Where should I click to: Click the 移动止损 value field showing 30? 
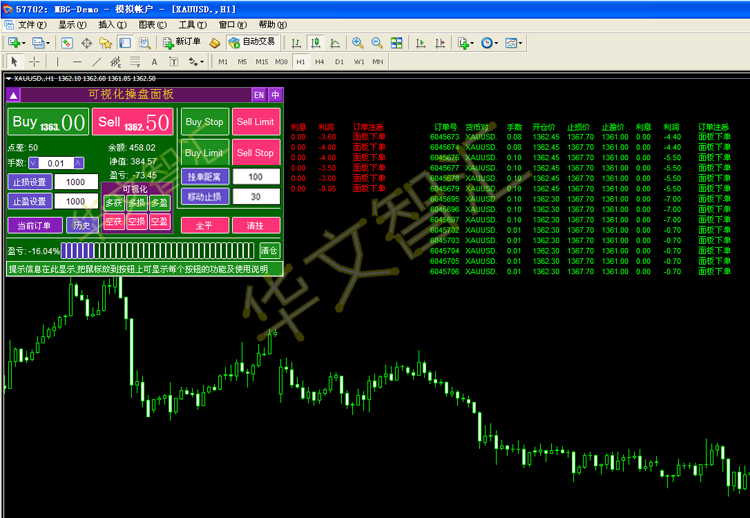coord(256,197)
